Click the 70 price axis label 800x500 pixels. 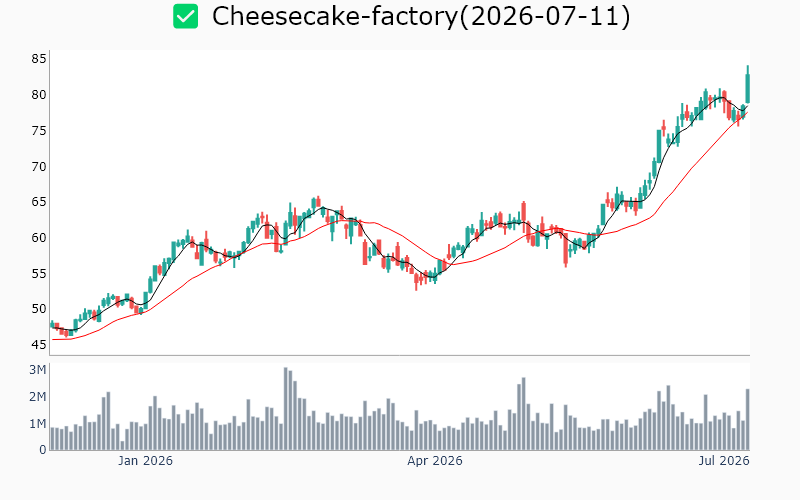(39, 167)
